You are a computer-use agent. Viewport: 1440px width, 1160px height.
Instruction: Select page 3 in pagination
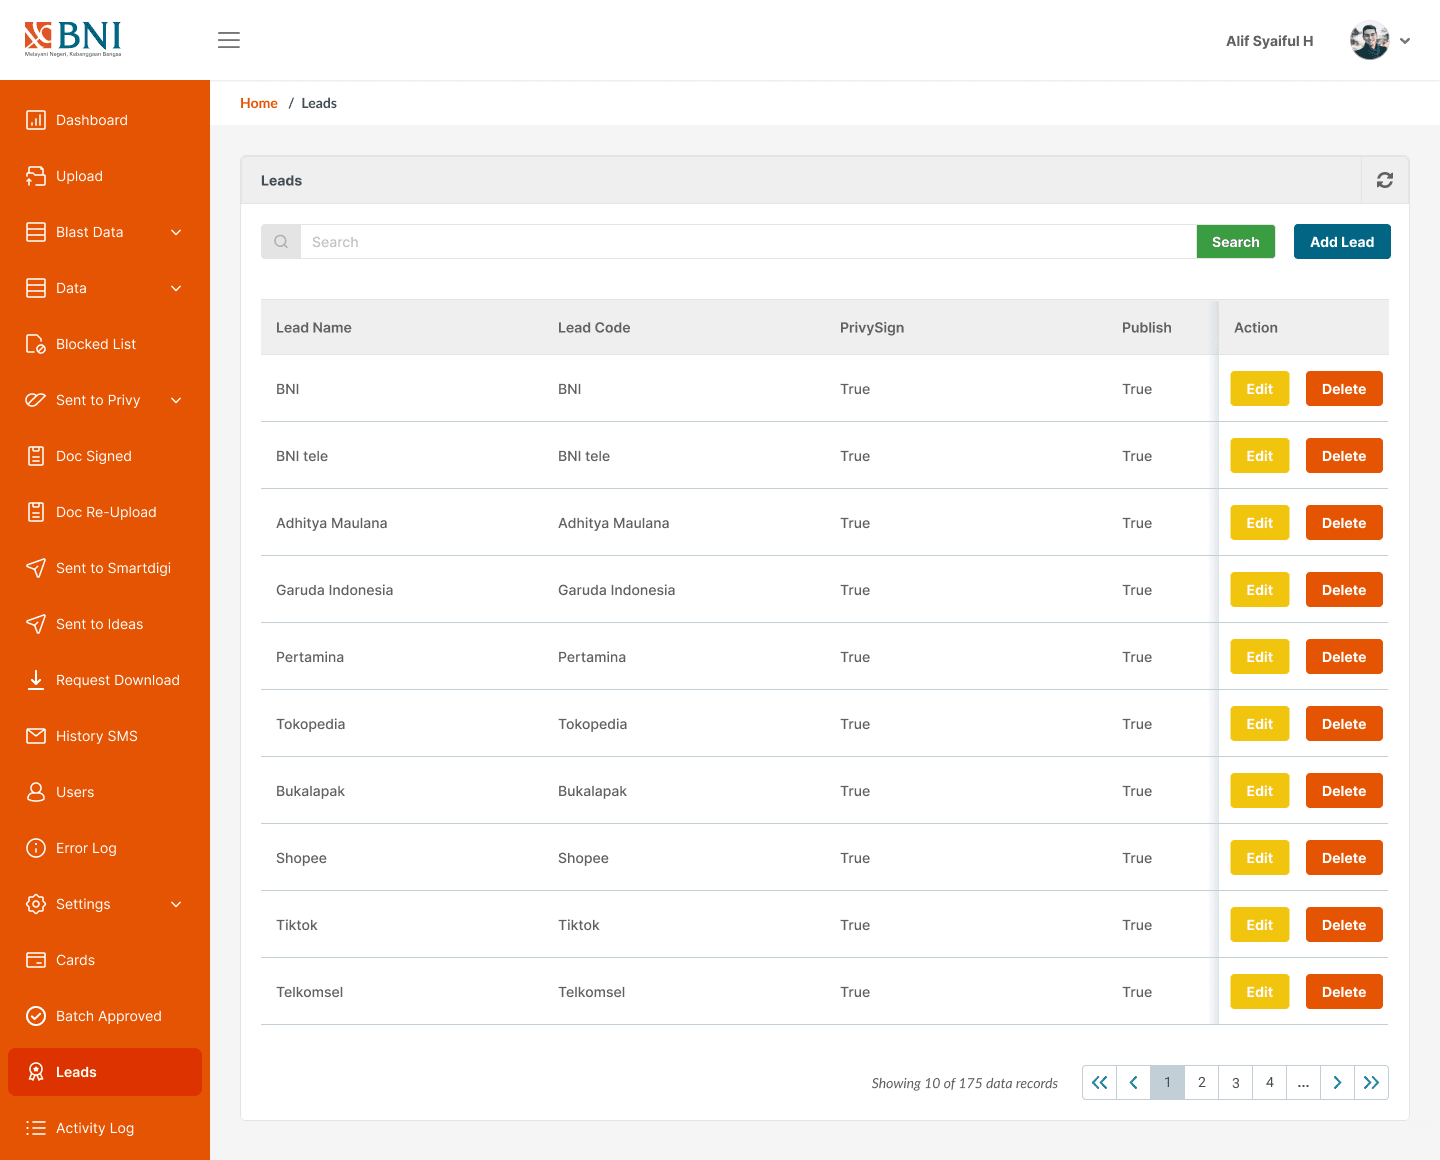pos(1235,1082)
